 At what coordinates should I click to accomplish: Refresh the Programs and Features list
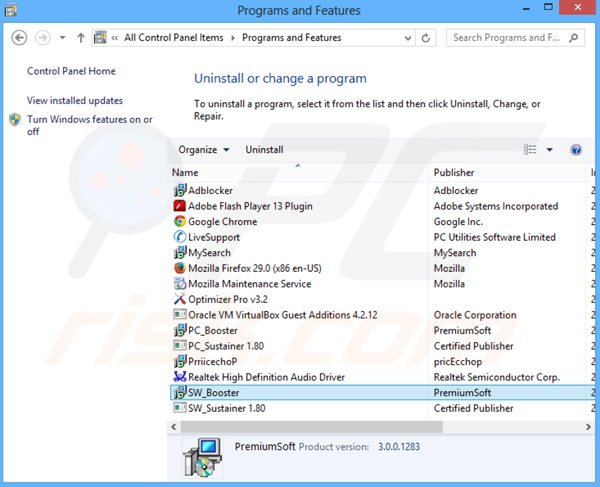(x=427, y=38)
